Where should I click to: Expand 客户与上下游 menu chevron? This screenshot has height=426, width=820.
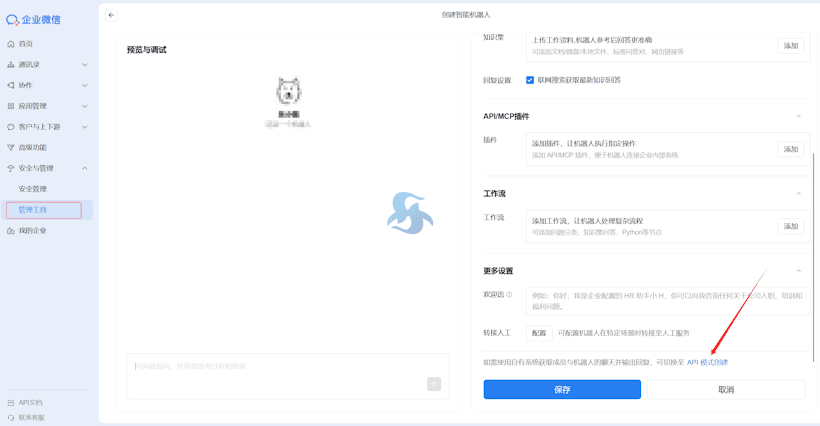click(85, 127)
